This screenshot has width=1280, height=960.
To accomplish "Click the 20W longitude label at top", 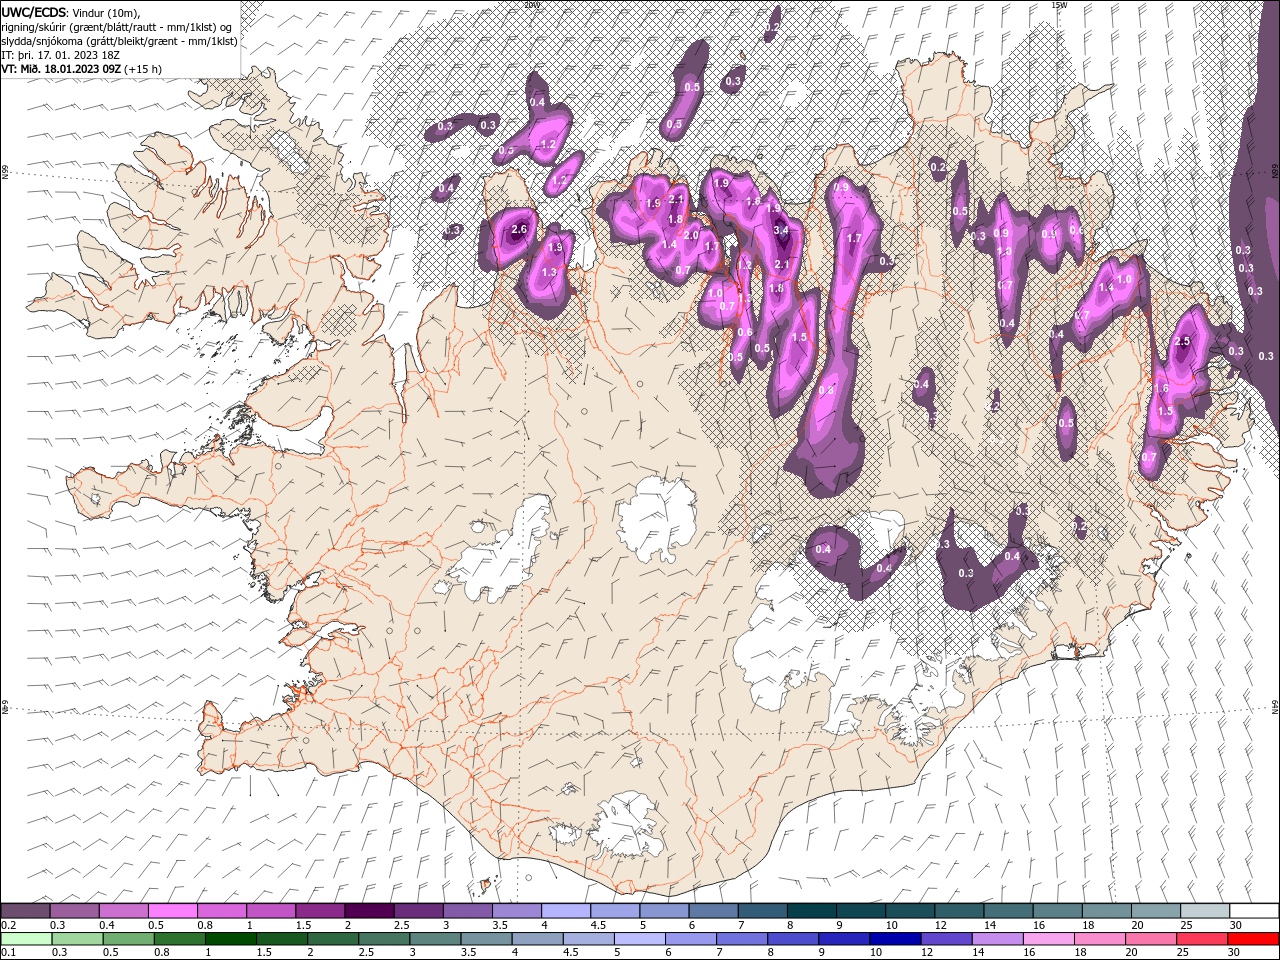I will [531, 5].
